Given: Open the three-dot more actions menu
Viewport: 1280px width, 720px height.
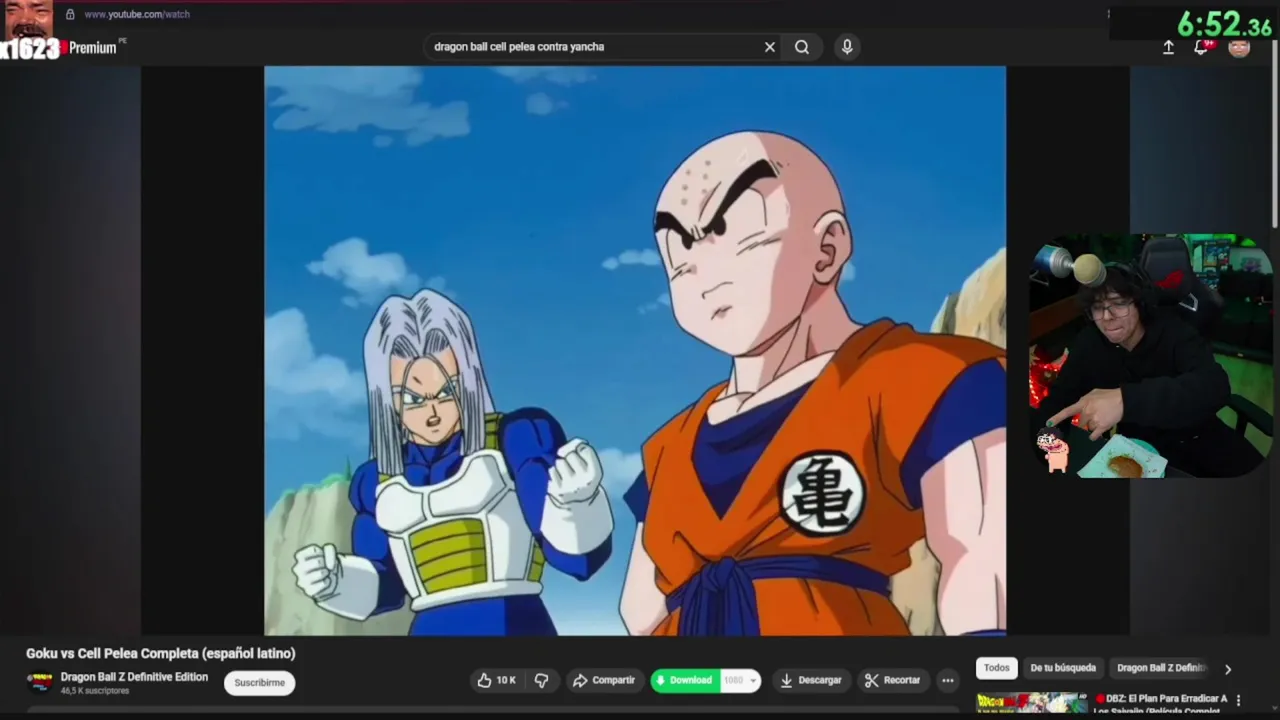Looking at the screenshot, I should tap(948, 680).
